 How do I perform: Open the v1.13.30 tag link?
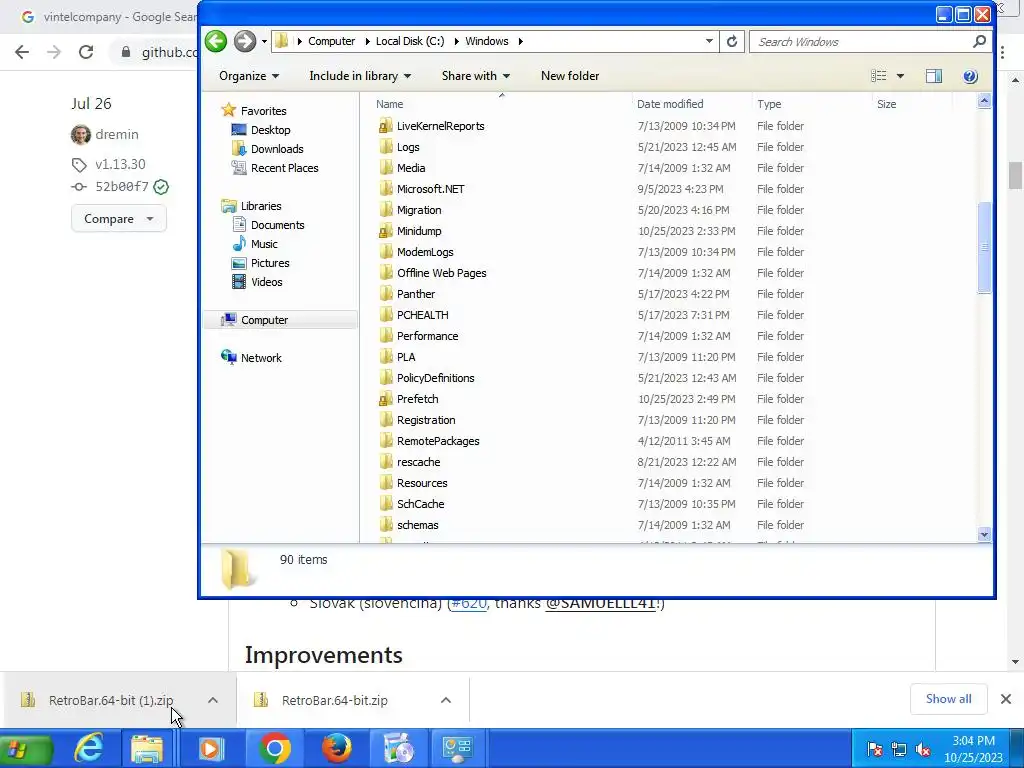pos(120,164)
